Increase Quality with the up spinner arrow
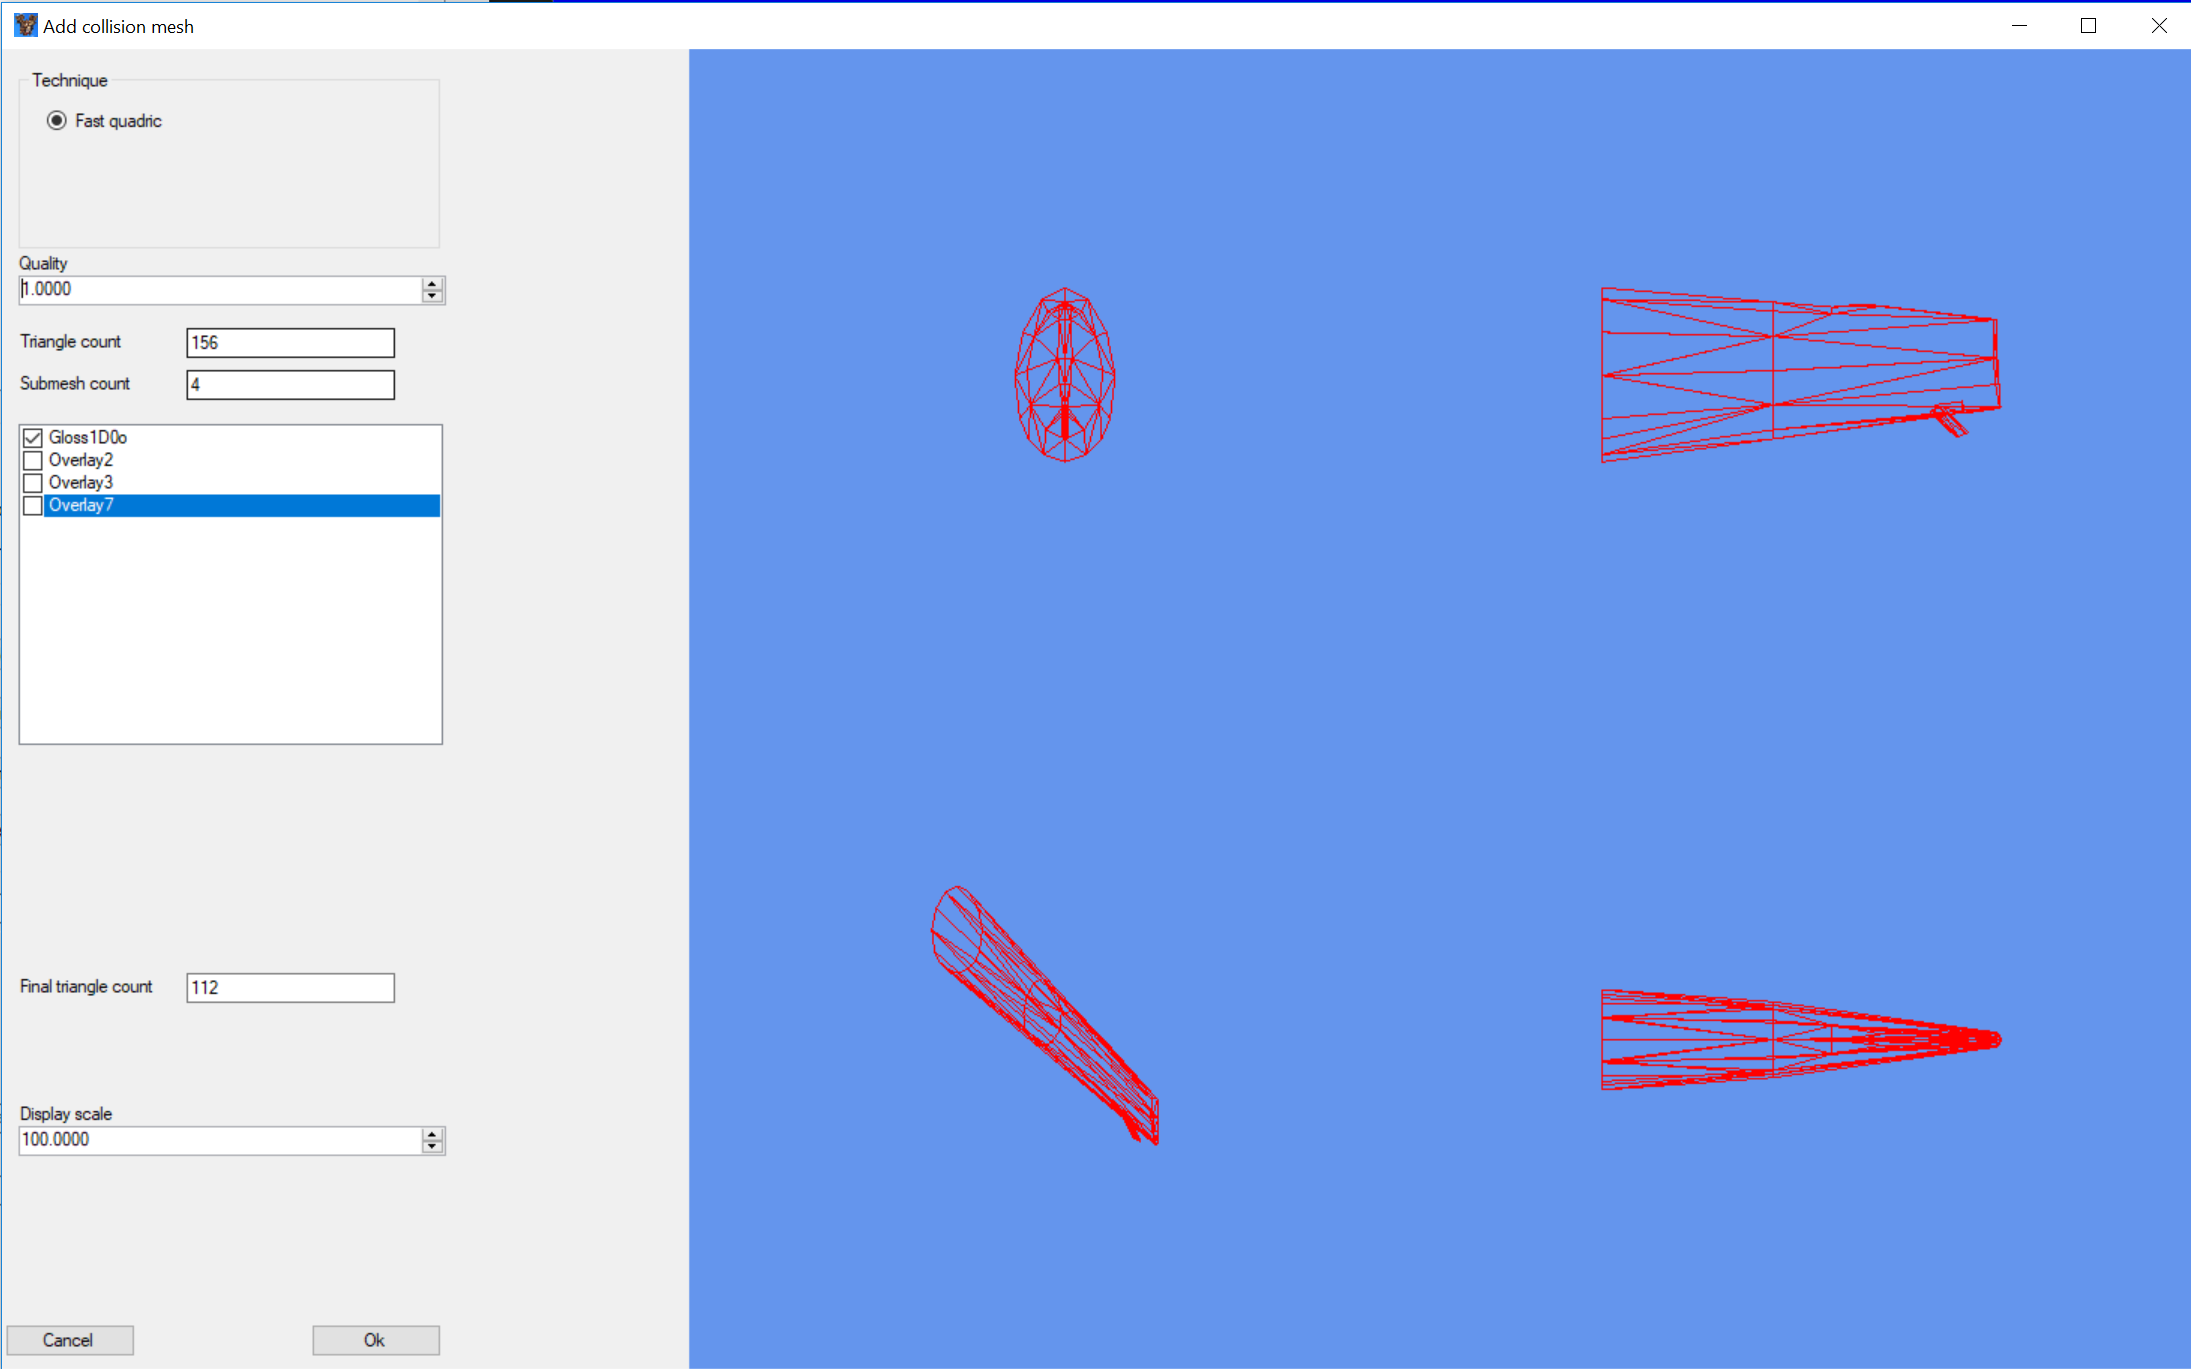The height and width of the screenshot is (1369, 2191). [x=432, y=284]
